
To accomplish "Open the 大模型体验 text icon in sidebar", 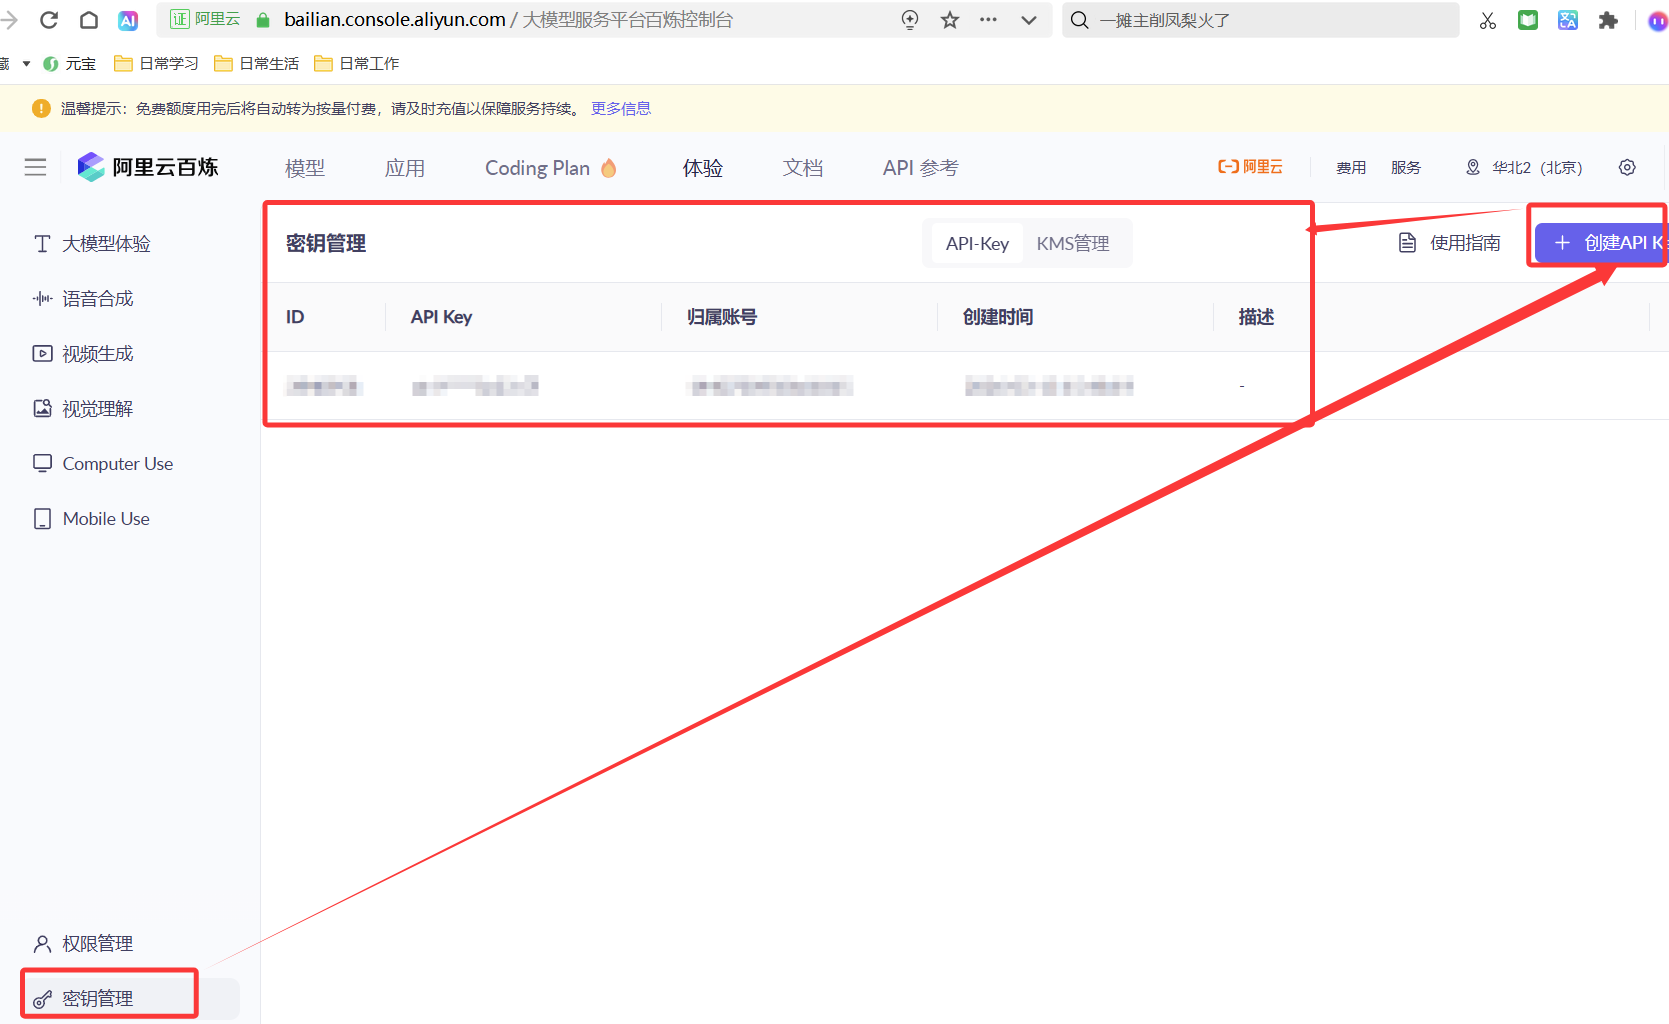I will pyautogui.click(x=41, y=243).
